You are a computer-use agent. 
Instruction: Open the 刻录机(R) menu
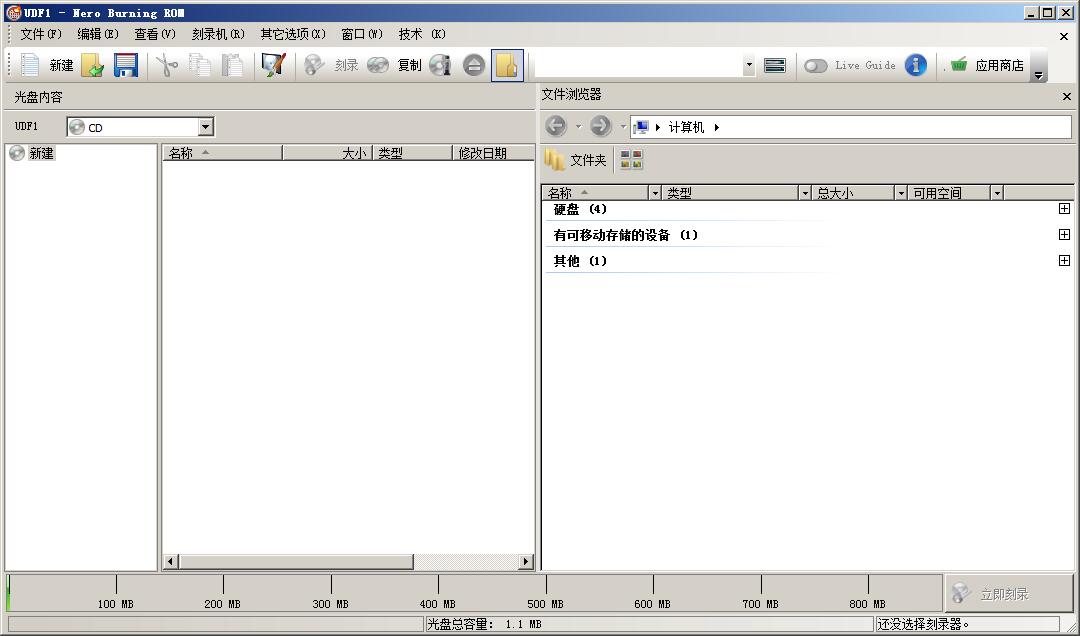point(218,34)
